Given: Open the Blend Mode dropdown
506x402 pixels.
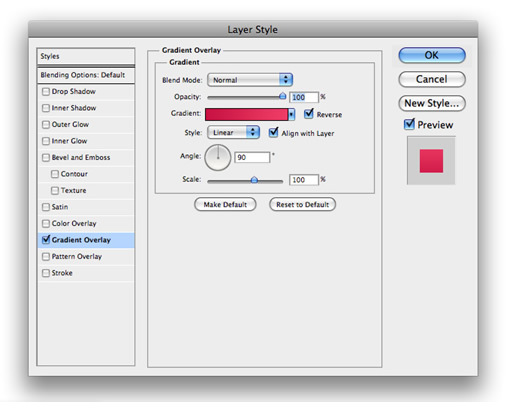Looking at the screenshot, I should tap(250, 80).
